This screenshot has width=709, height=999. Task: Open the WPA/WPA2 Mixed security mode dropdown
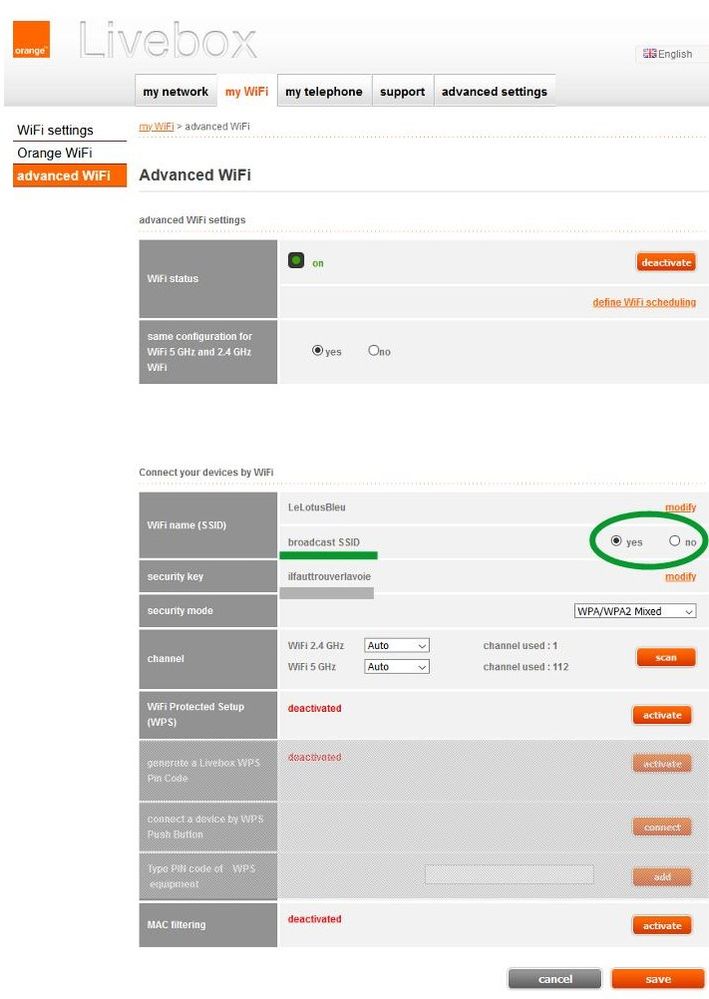[x=635, y=611]
